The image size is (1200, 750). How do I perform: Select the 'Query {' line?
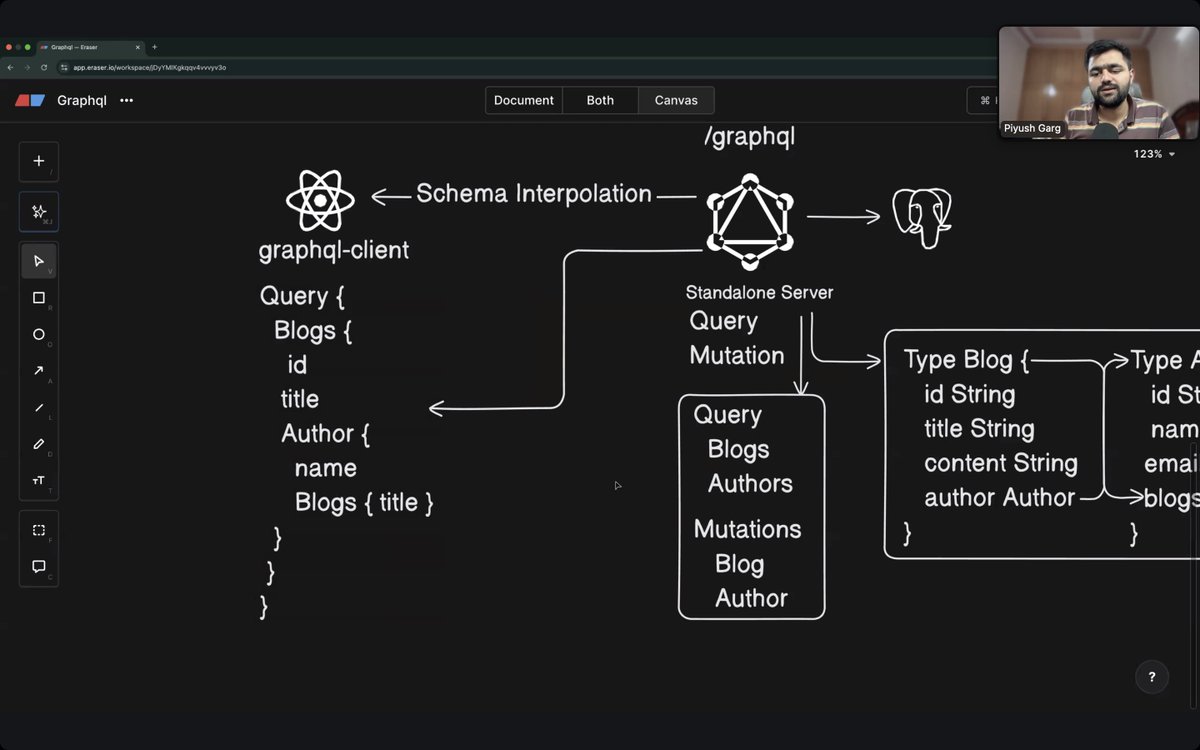302,297
